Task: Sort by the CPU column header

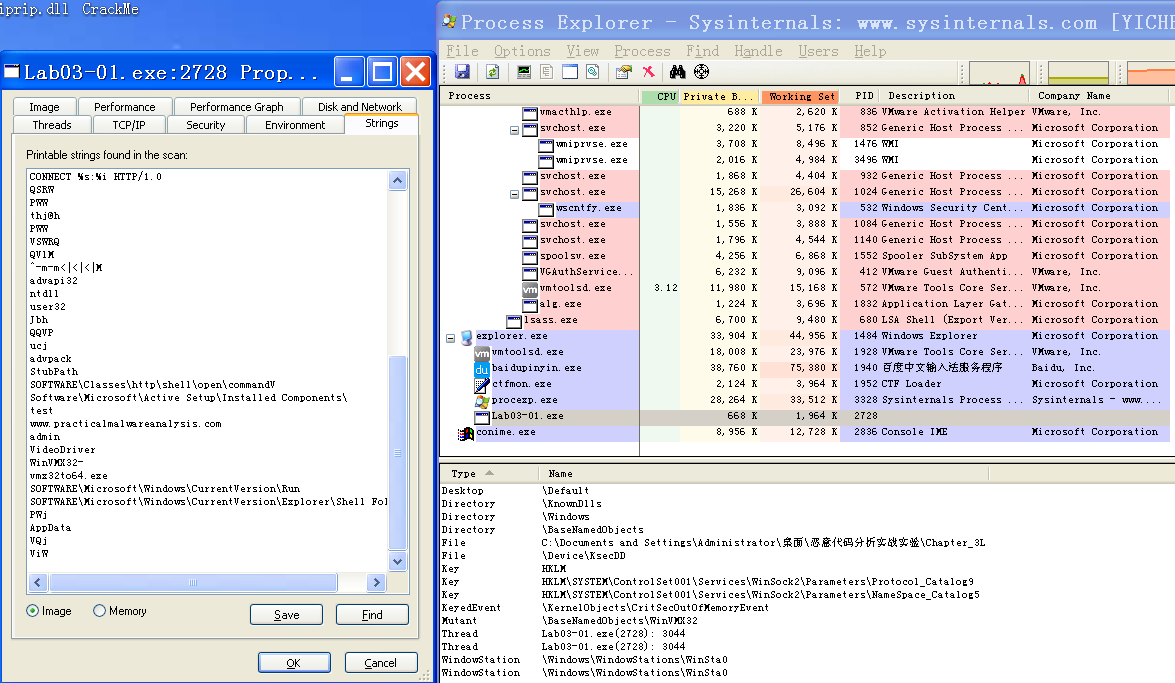Action: 661,96
